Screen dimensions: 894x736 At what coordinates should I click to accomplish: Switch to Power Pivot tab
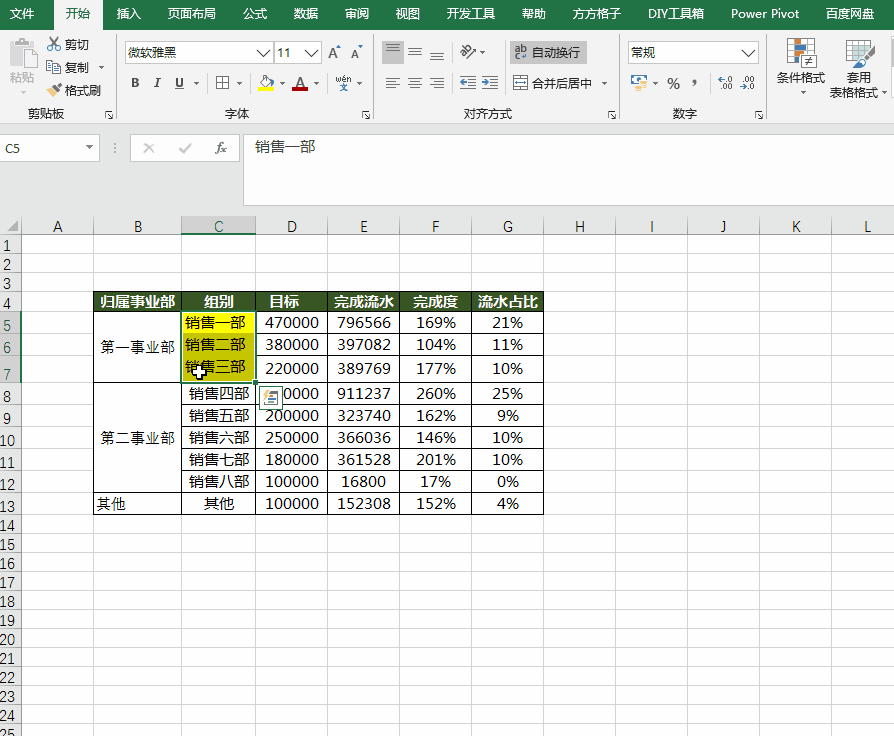pyautogui.click(x=765, y=14)
